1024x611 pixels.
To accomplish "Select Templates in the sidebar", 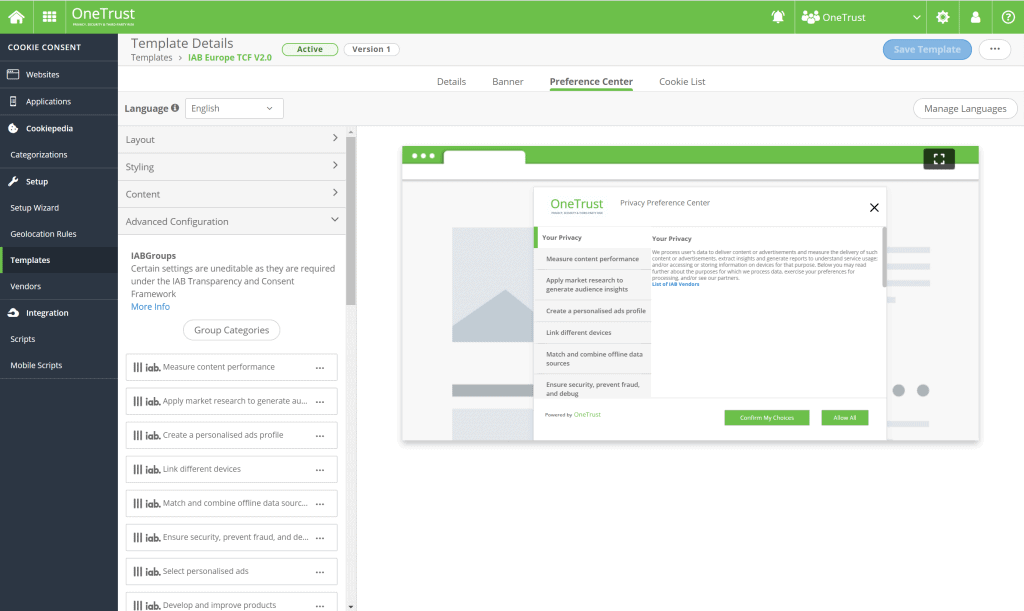I will click(x=59, y=260).
